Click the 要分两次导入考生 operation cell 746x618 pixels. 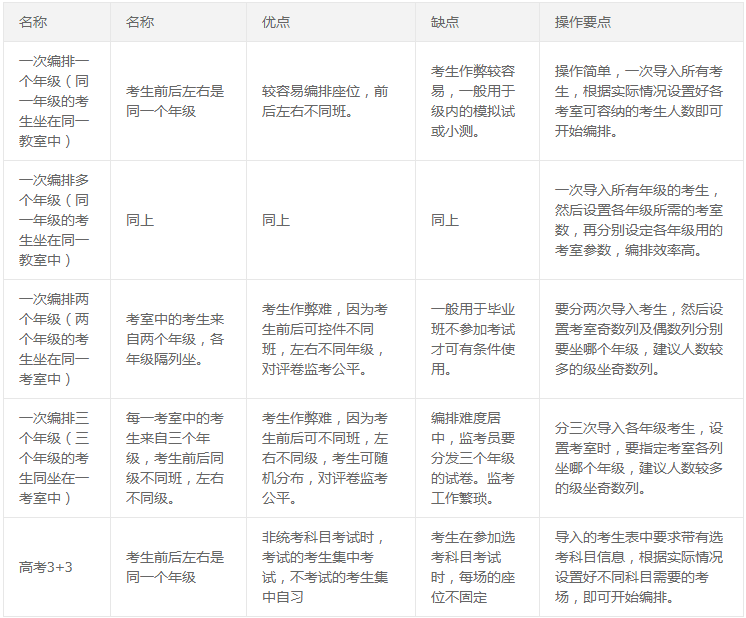coord(639,338)
